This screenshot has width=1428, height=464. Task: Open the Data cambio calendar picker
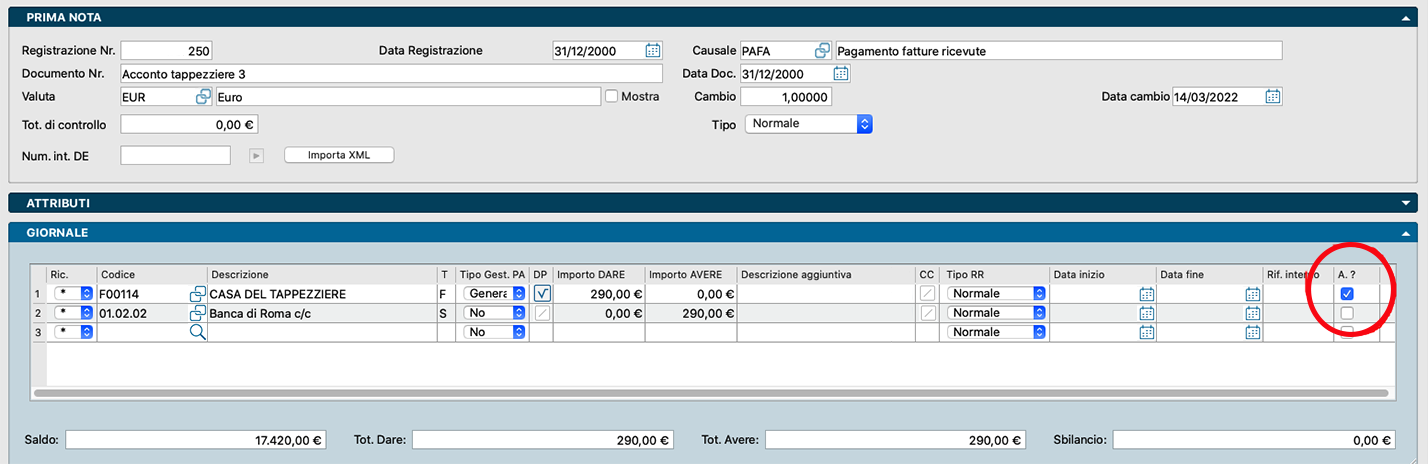[x=1273, y=97]
